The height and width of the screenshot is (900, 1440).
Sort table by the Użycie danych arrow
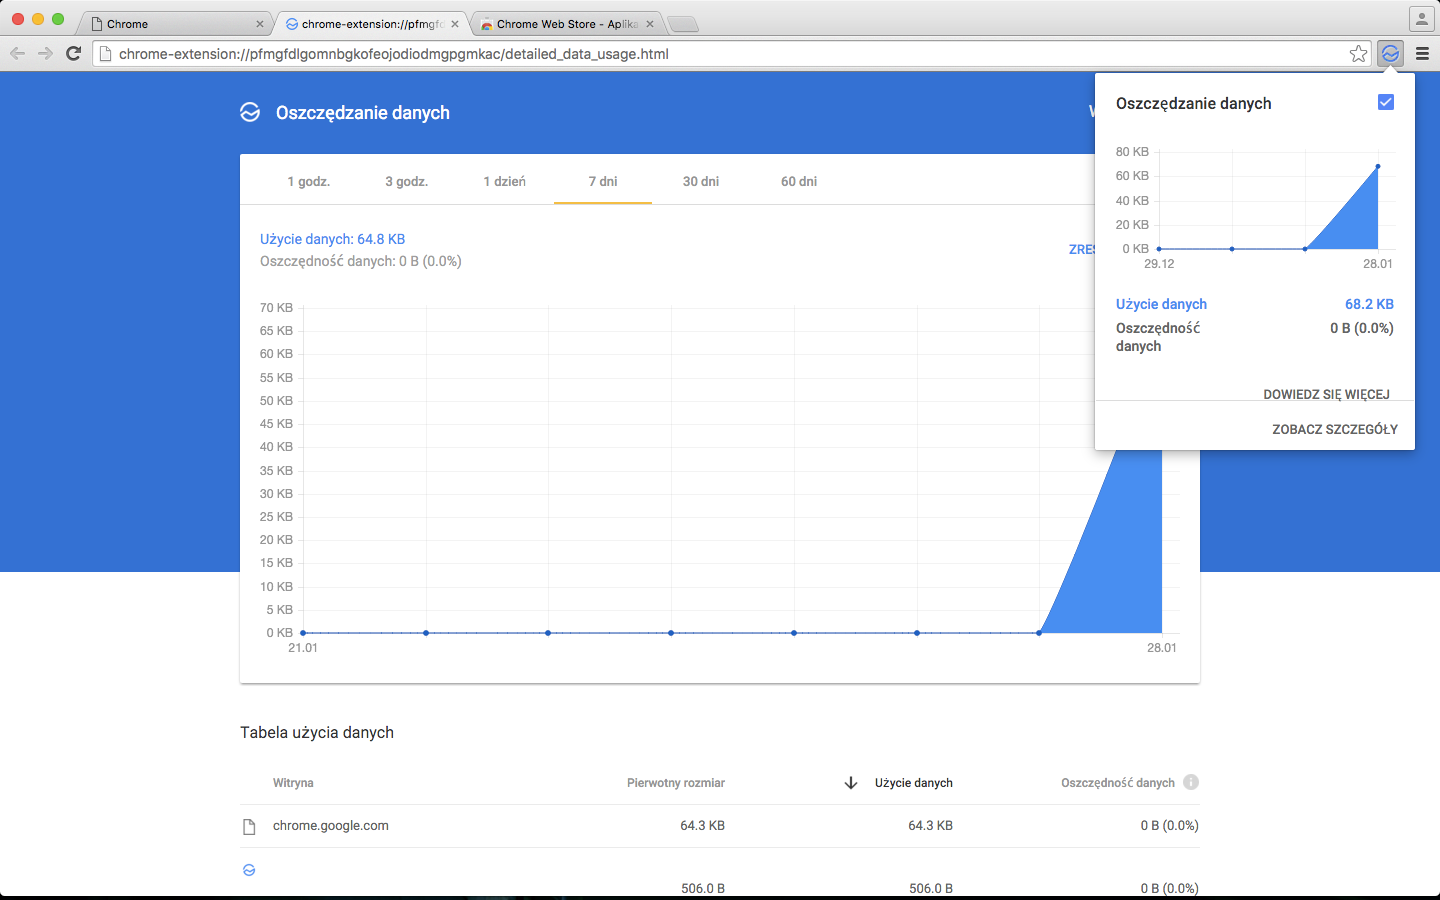coord(851,783)
